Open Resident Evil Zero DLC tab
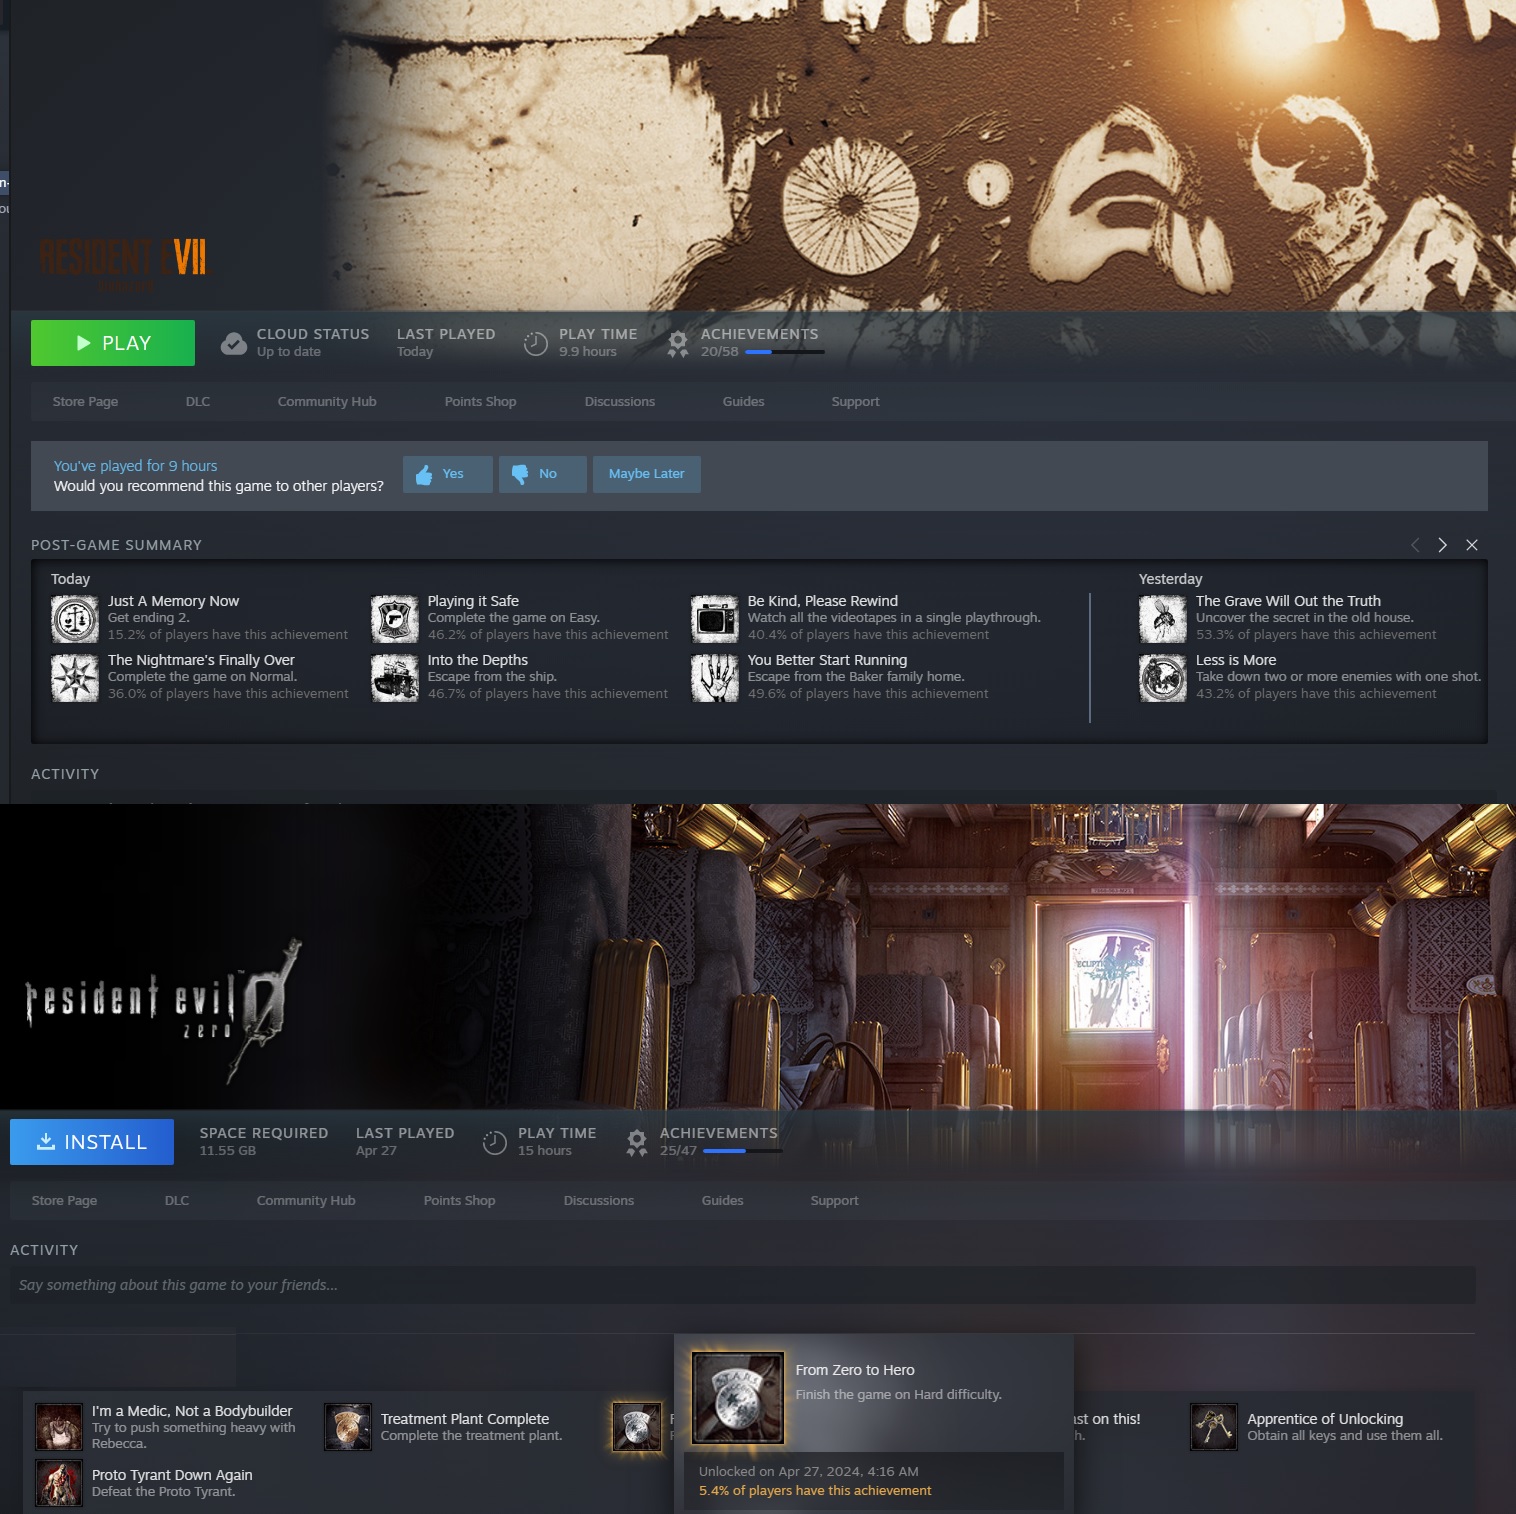The height and width of the screenshot is (1514, 1516). (x=177, y=1201)
